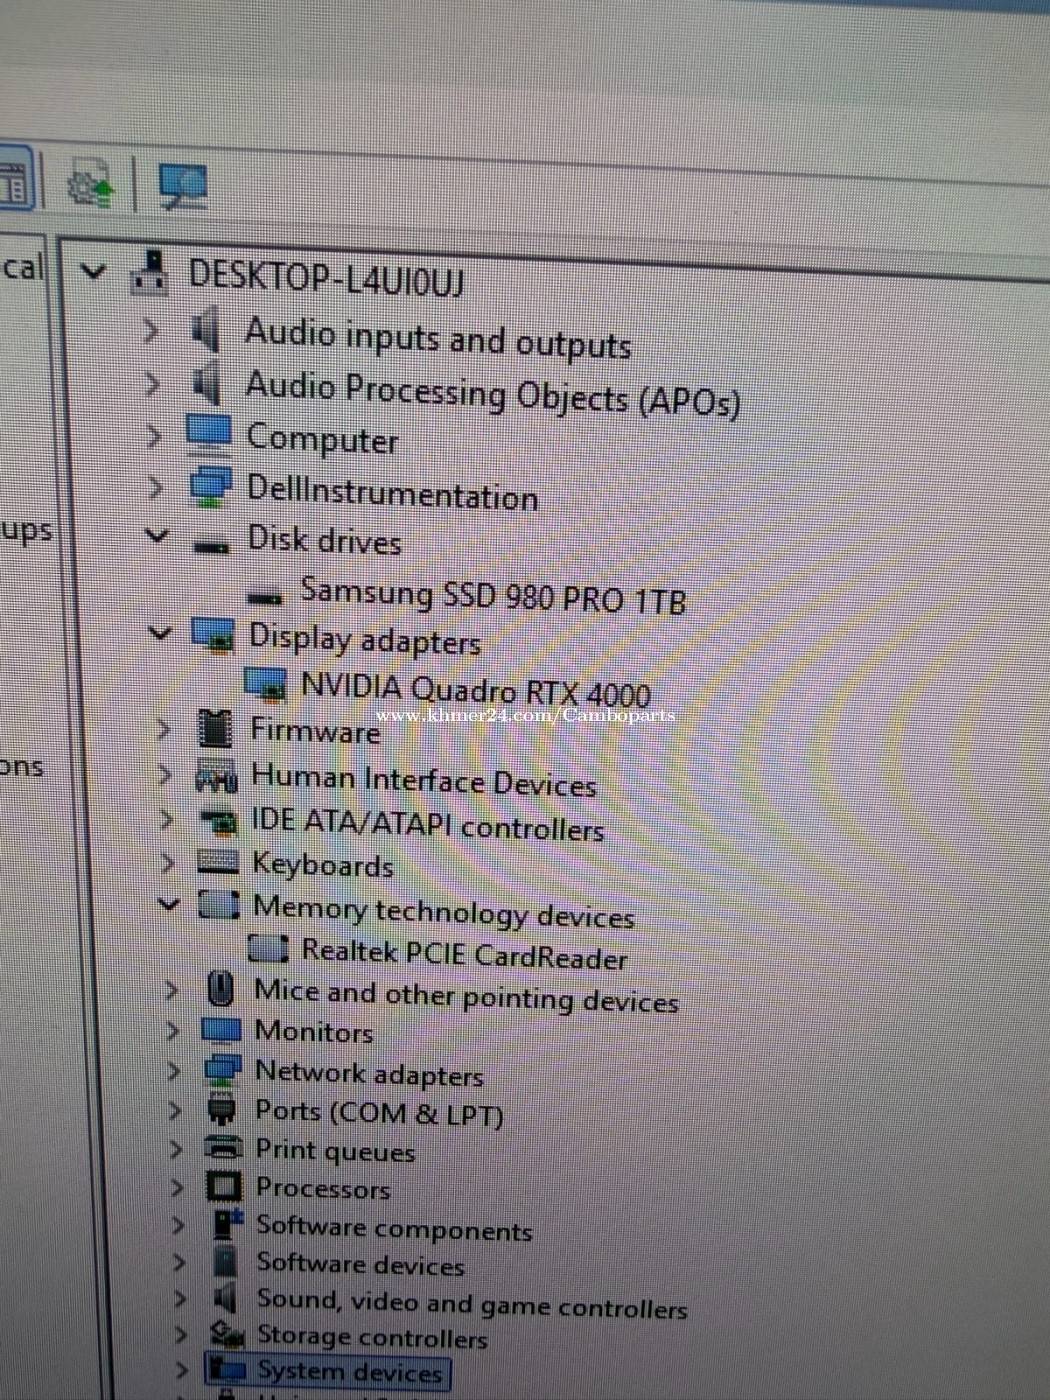Click the properties pane toolbar icon

click(x=15, y=183)
